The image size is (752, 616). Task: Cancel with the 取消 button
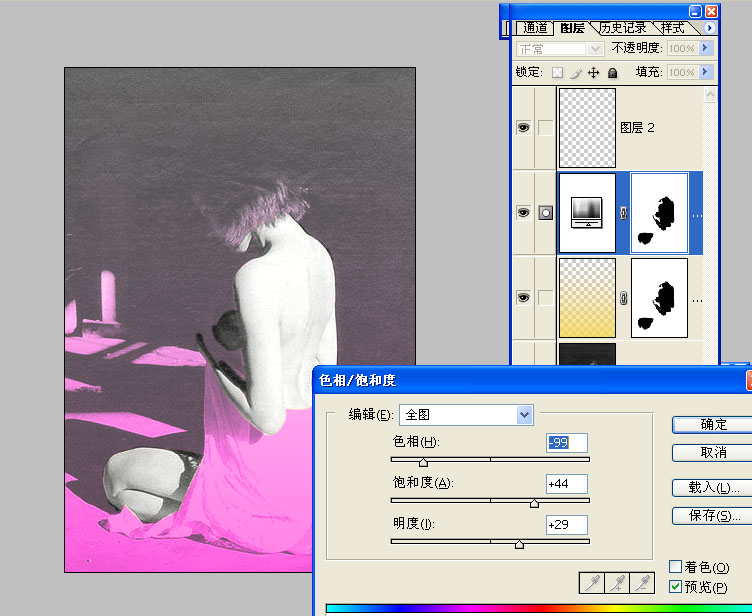(x=713, y=452)
